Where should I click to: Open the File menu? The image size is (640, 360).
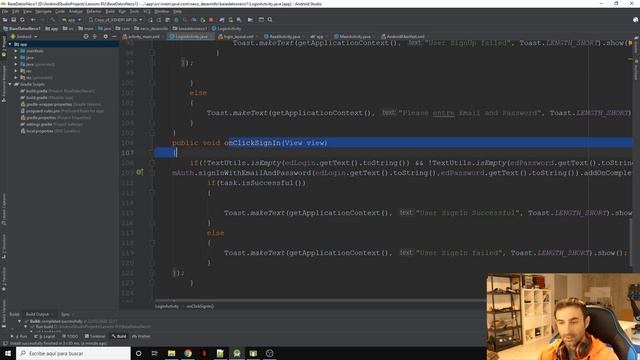coord(5,11)
